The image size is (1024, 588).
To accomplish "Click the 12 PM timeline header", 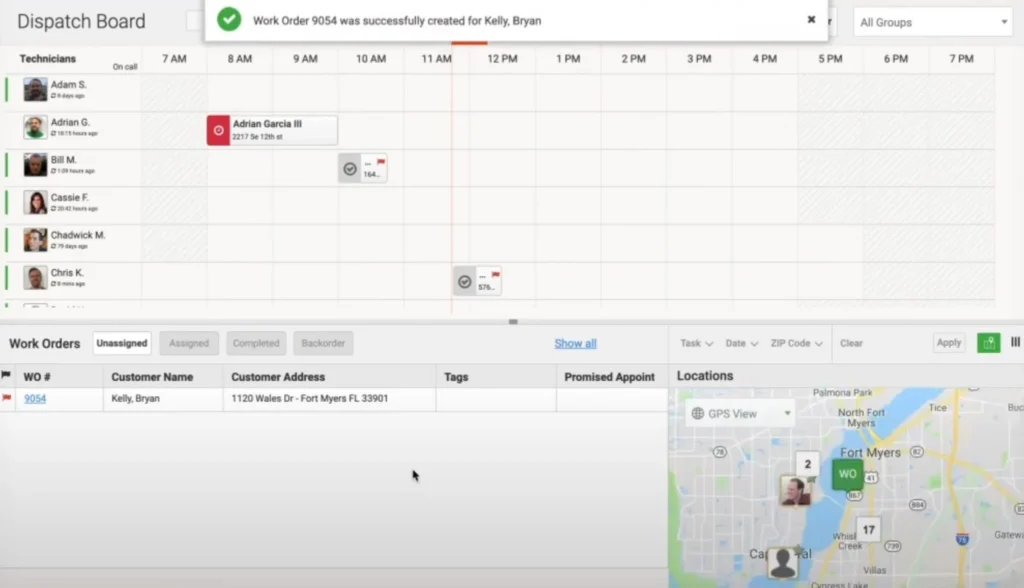I will pyautogui.click(x=502, y=59).
